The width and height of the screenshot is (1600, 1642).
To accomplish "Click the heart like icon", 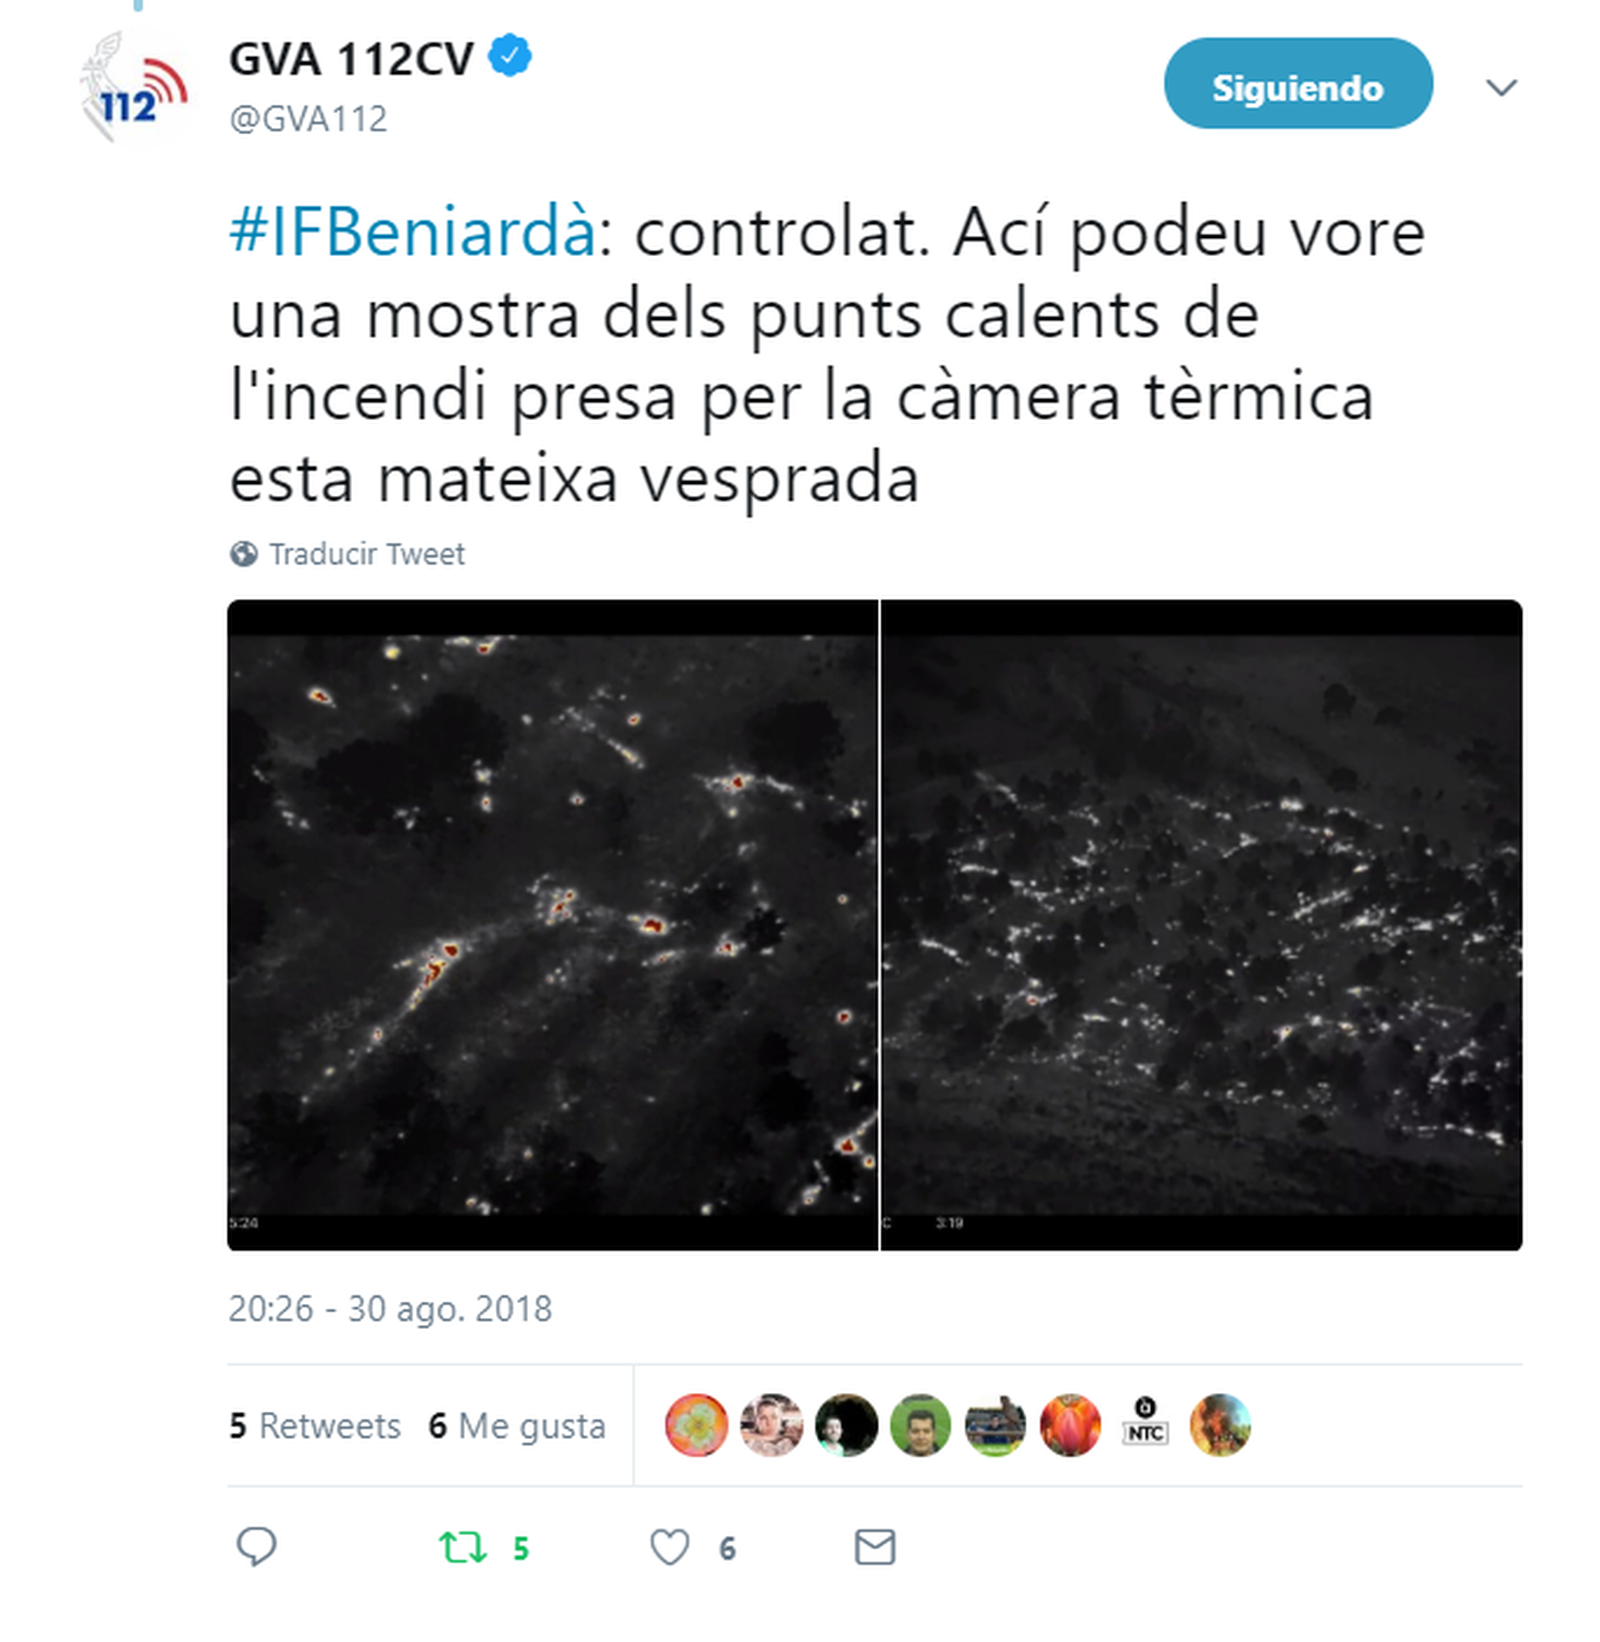I will [x=669, y=1547].
